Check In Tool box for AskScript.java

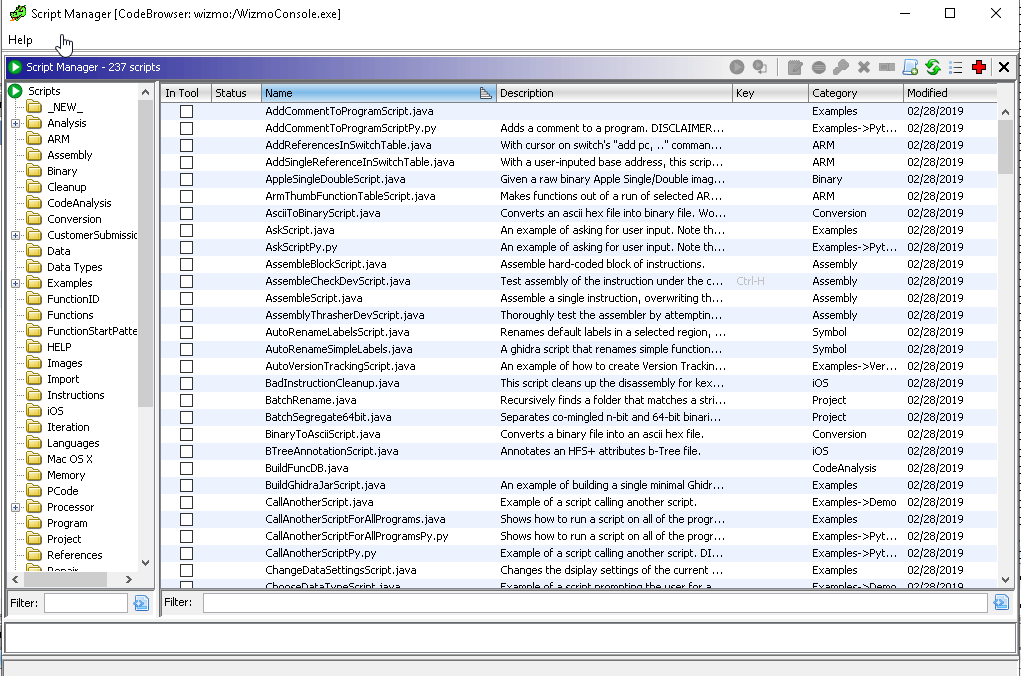click(186, 230)
